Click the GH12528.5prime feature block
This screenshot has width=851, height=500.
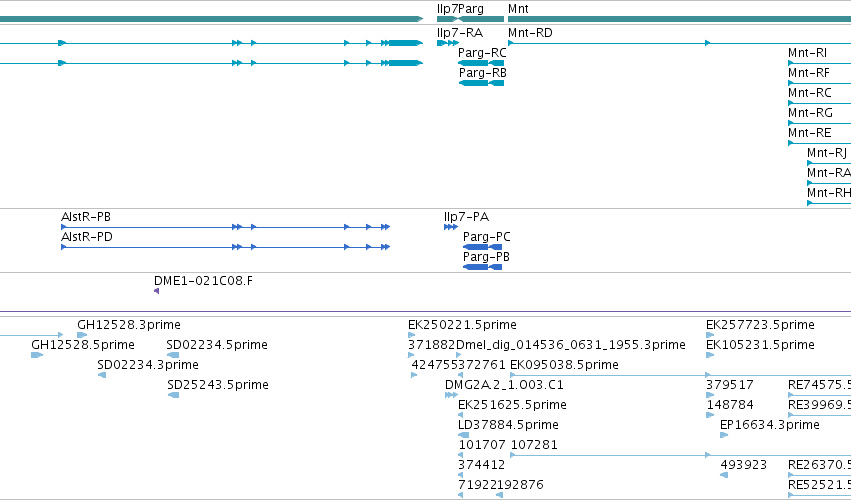pos(37,355)
